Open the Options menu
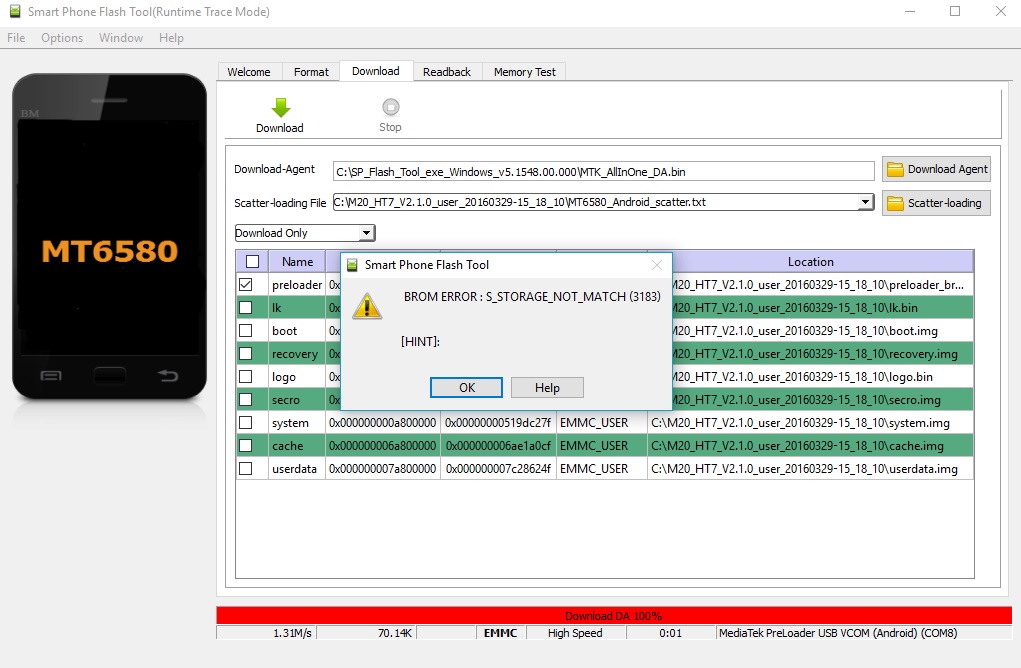Image resolution: width=1021 pixels, height=668 pixels. (x=62, y=38)
